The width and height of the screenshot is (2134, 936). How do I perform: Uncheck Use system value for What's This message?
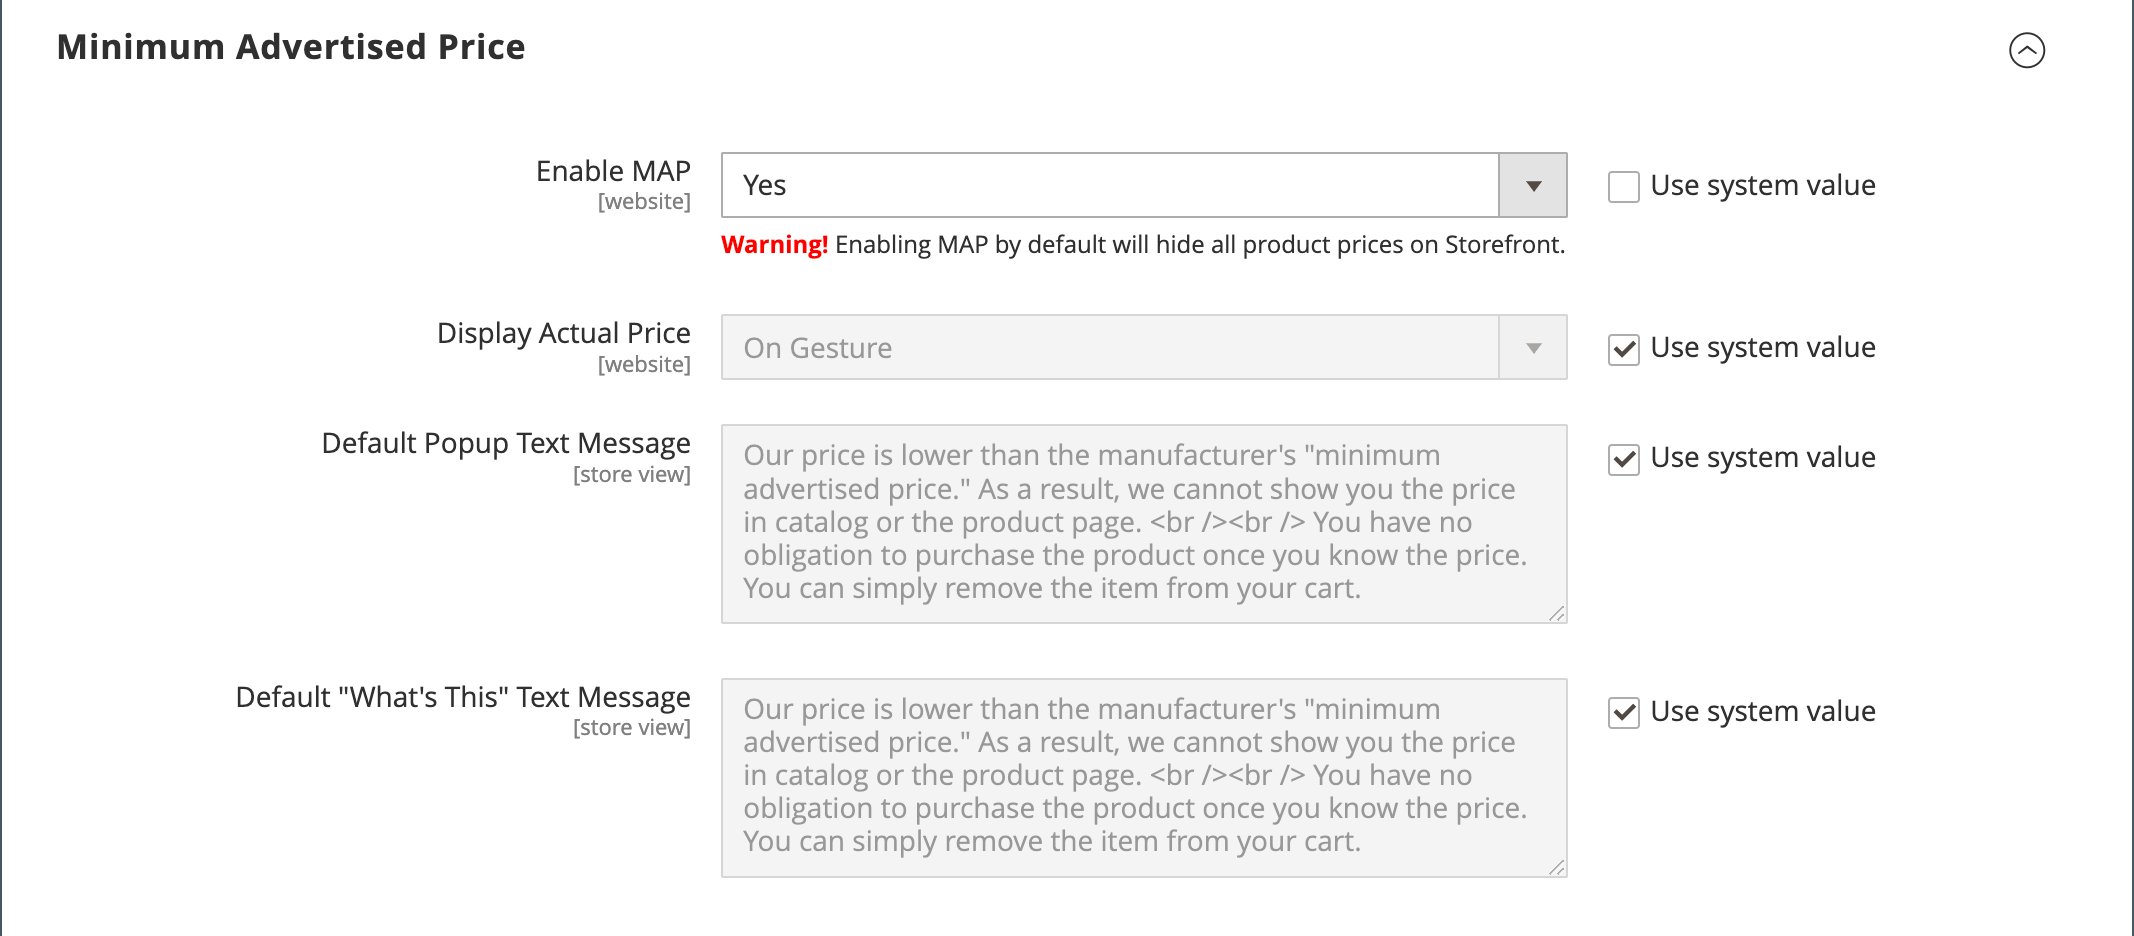[1624, 713]
